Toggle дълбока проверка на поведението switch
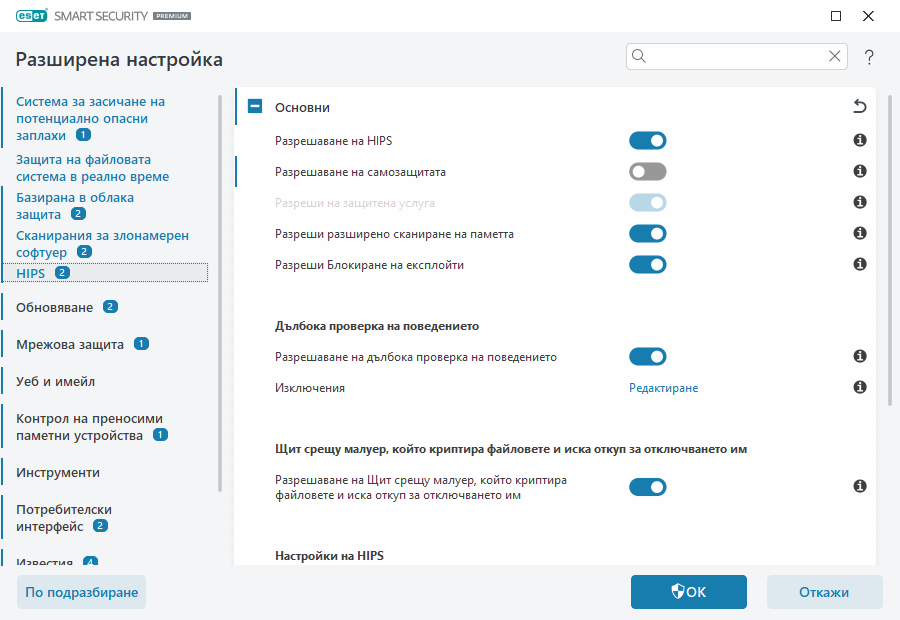 coord(647,357)
